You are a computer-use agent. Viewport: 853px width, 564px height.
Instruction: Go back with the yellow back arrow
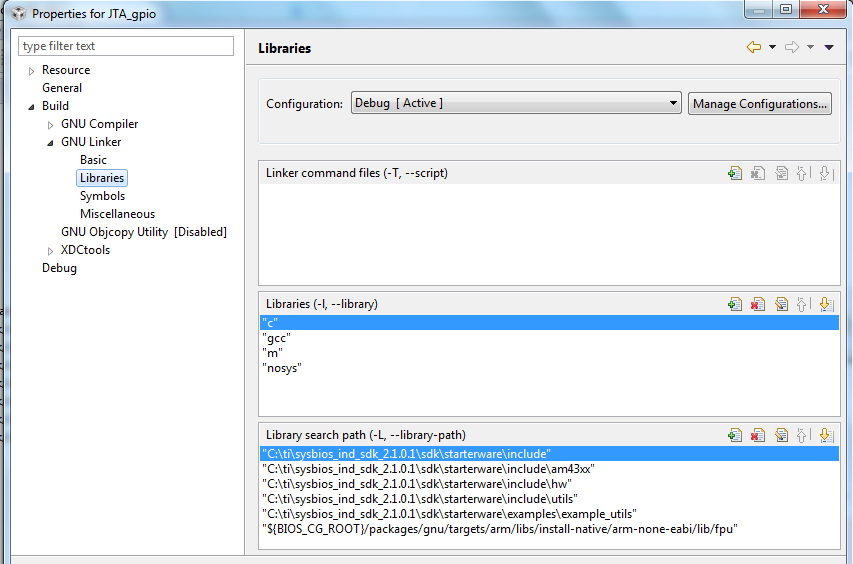point(754,47)
